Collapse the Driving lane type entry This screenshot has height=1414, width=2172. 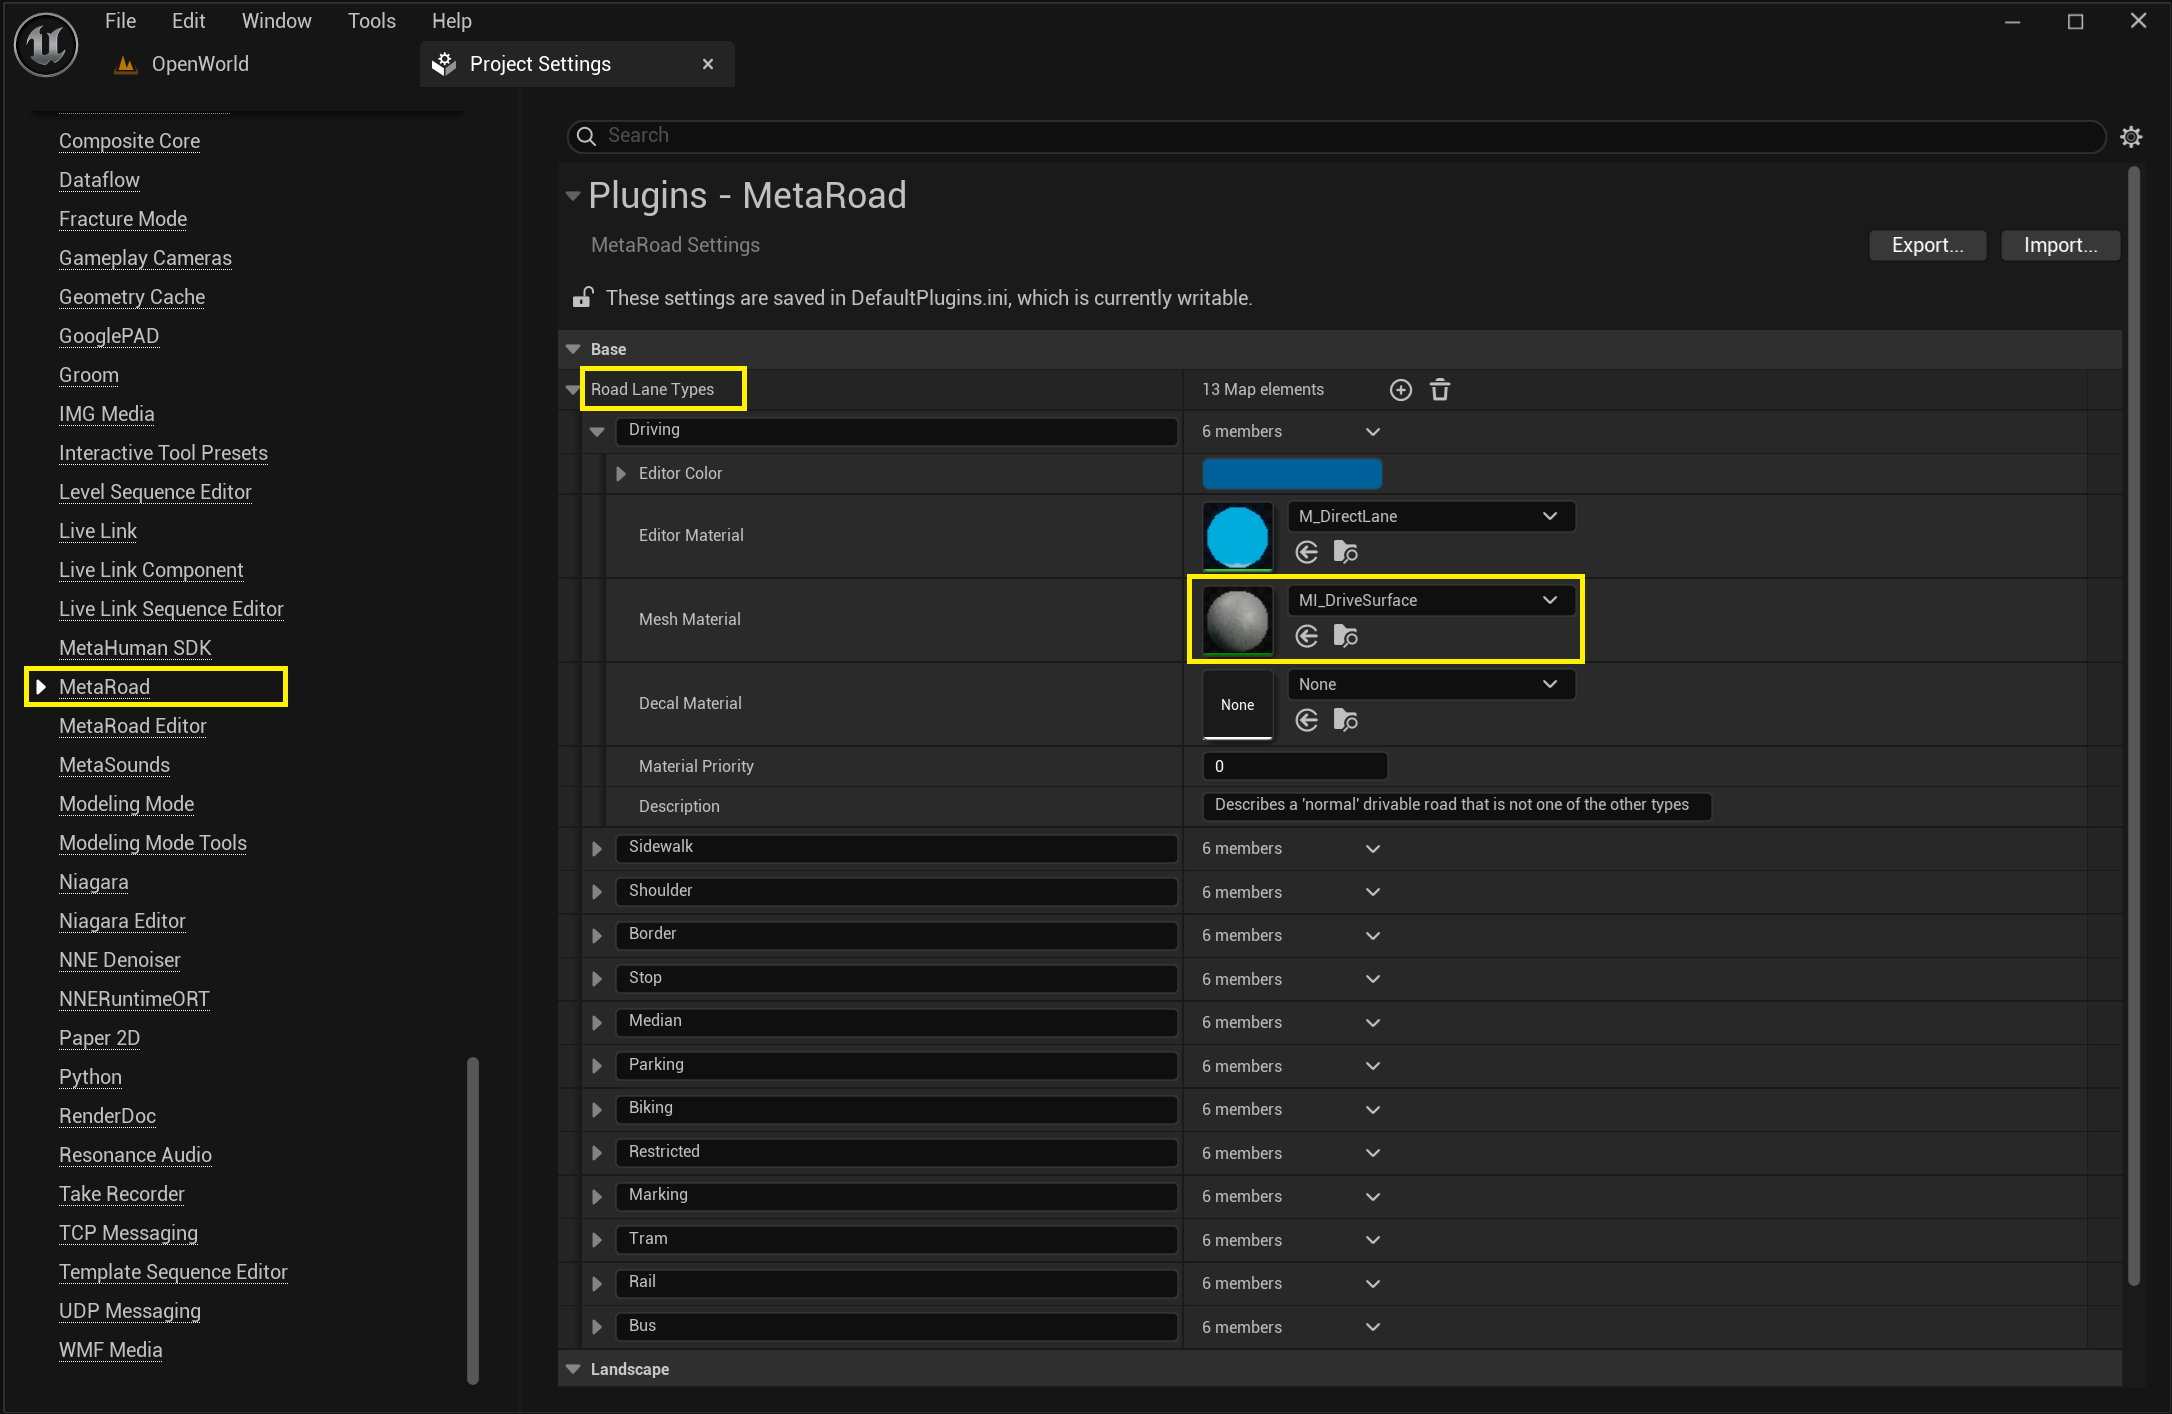click(x=597, y=432)
